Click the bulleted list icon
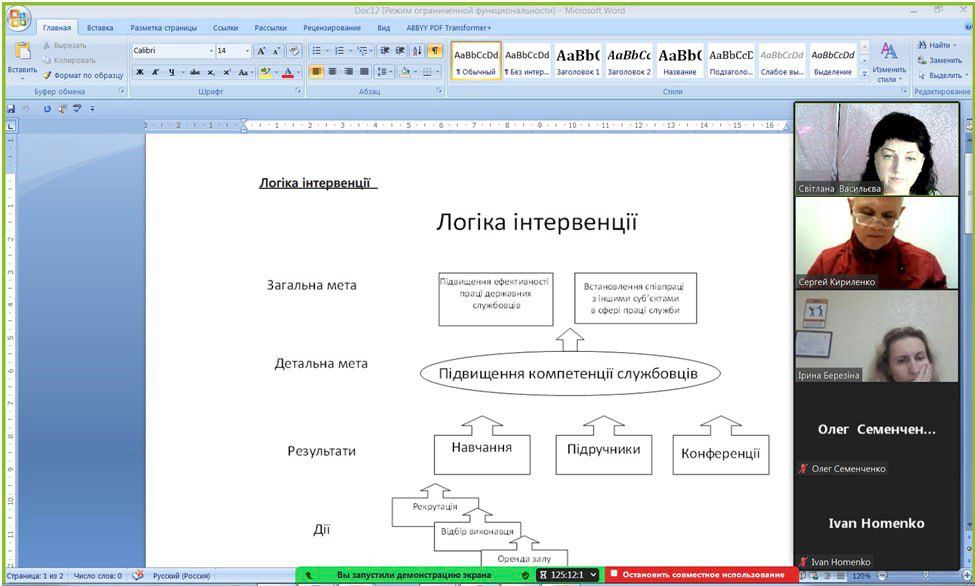The width and height of the screenshot is (975, 586). click(x=317, y=51)
